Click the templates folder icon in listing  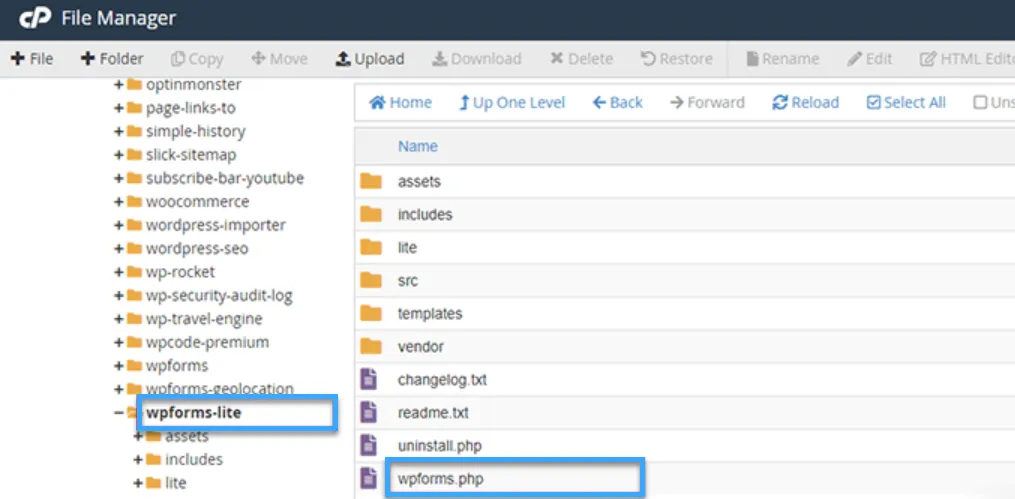point(371,313)
